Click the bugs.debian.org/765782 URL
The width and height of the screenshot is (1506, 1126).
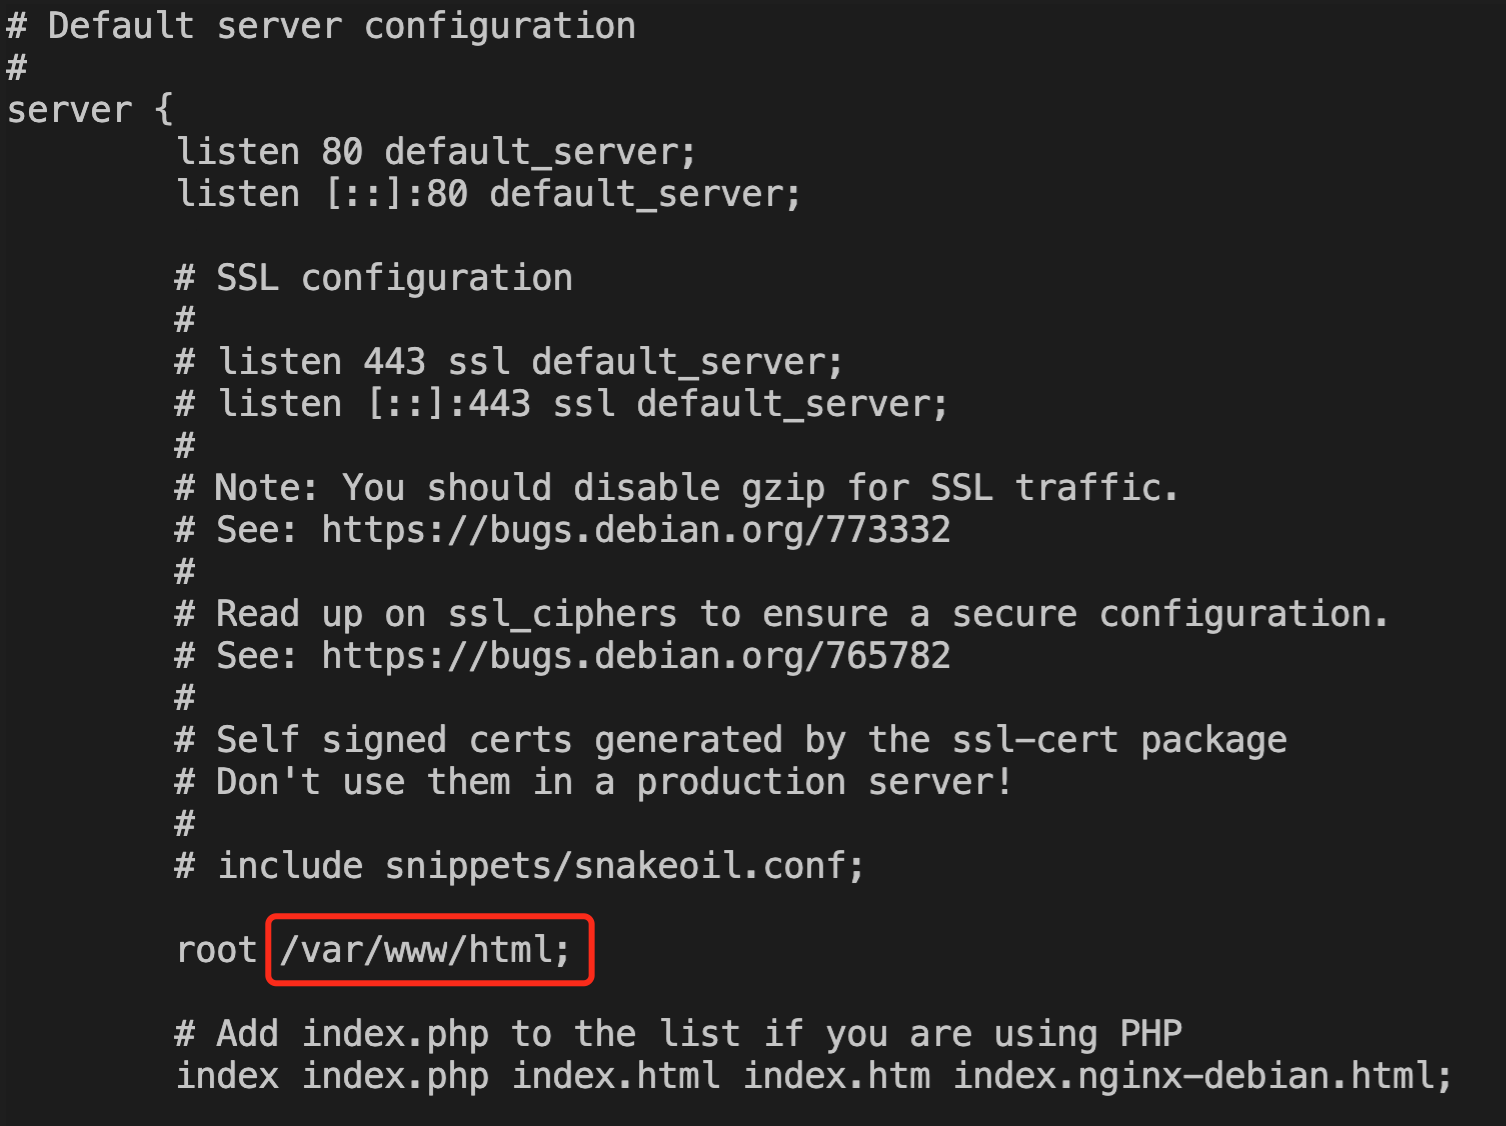click(x=635, y=656)
